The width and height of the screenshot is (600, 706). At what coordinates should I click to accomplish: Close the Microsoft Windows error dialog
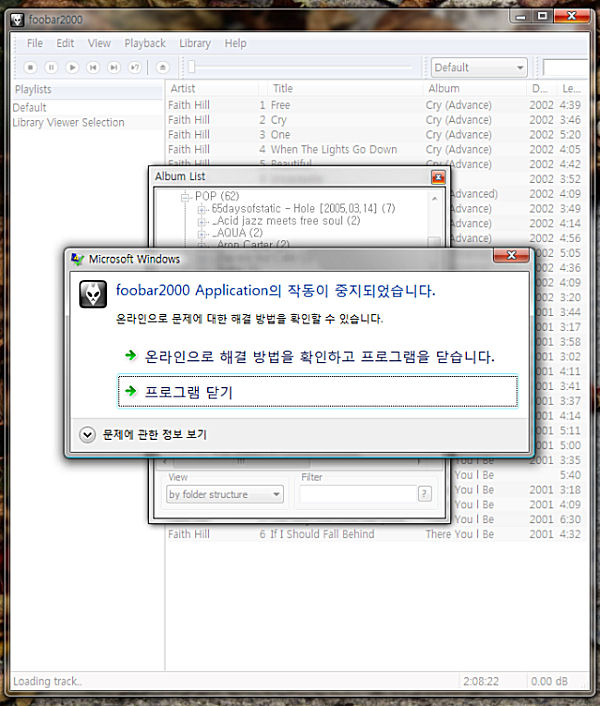511,255
